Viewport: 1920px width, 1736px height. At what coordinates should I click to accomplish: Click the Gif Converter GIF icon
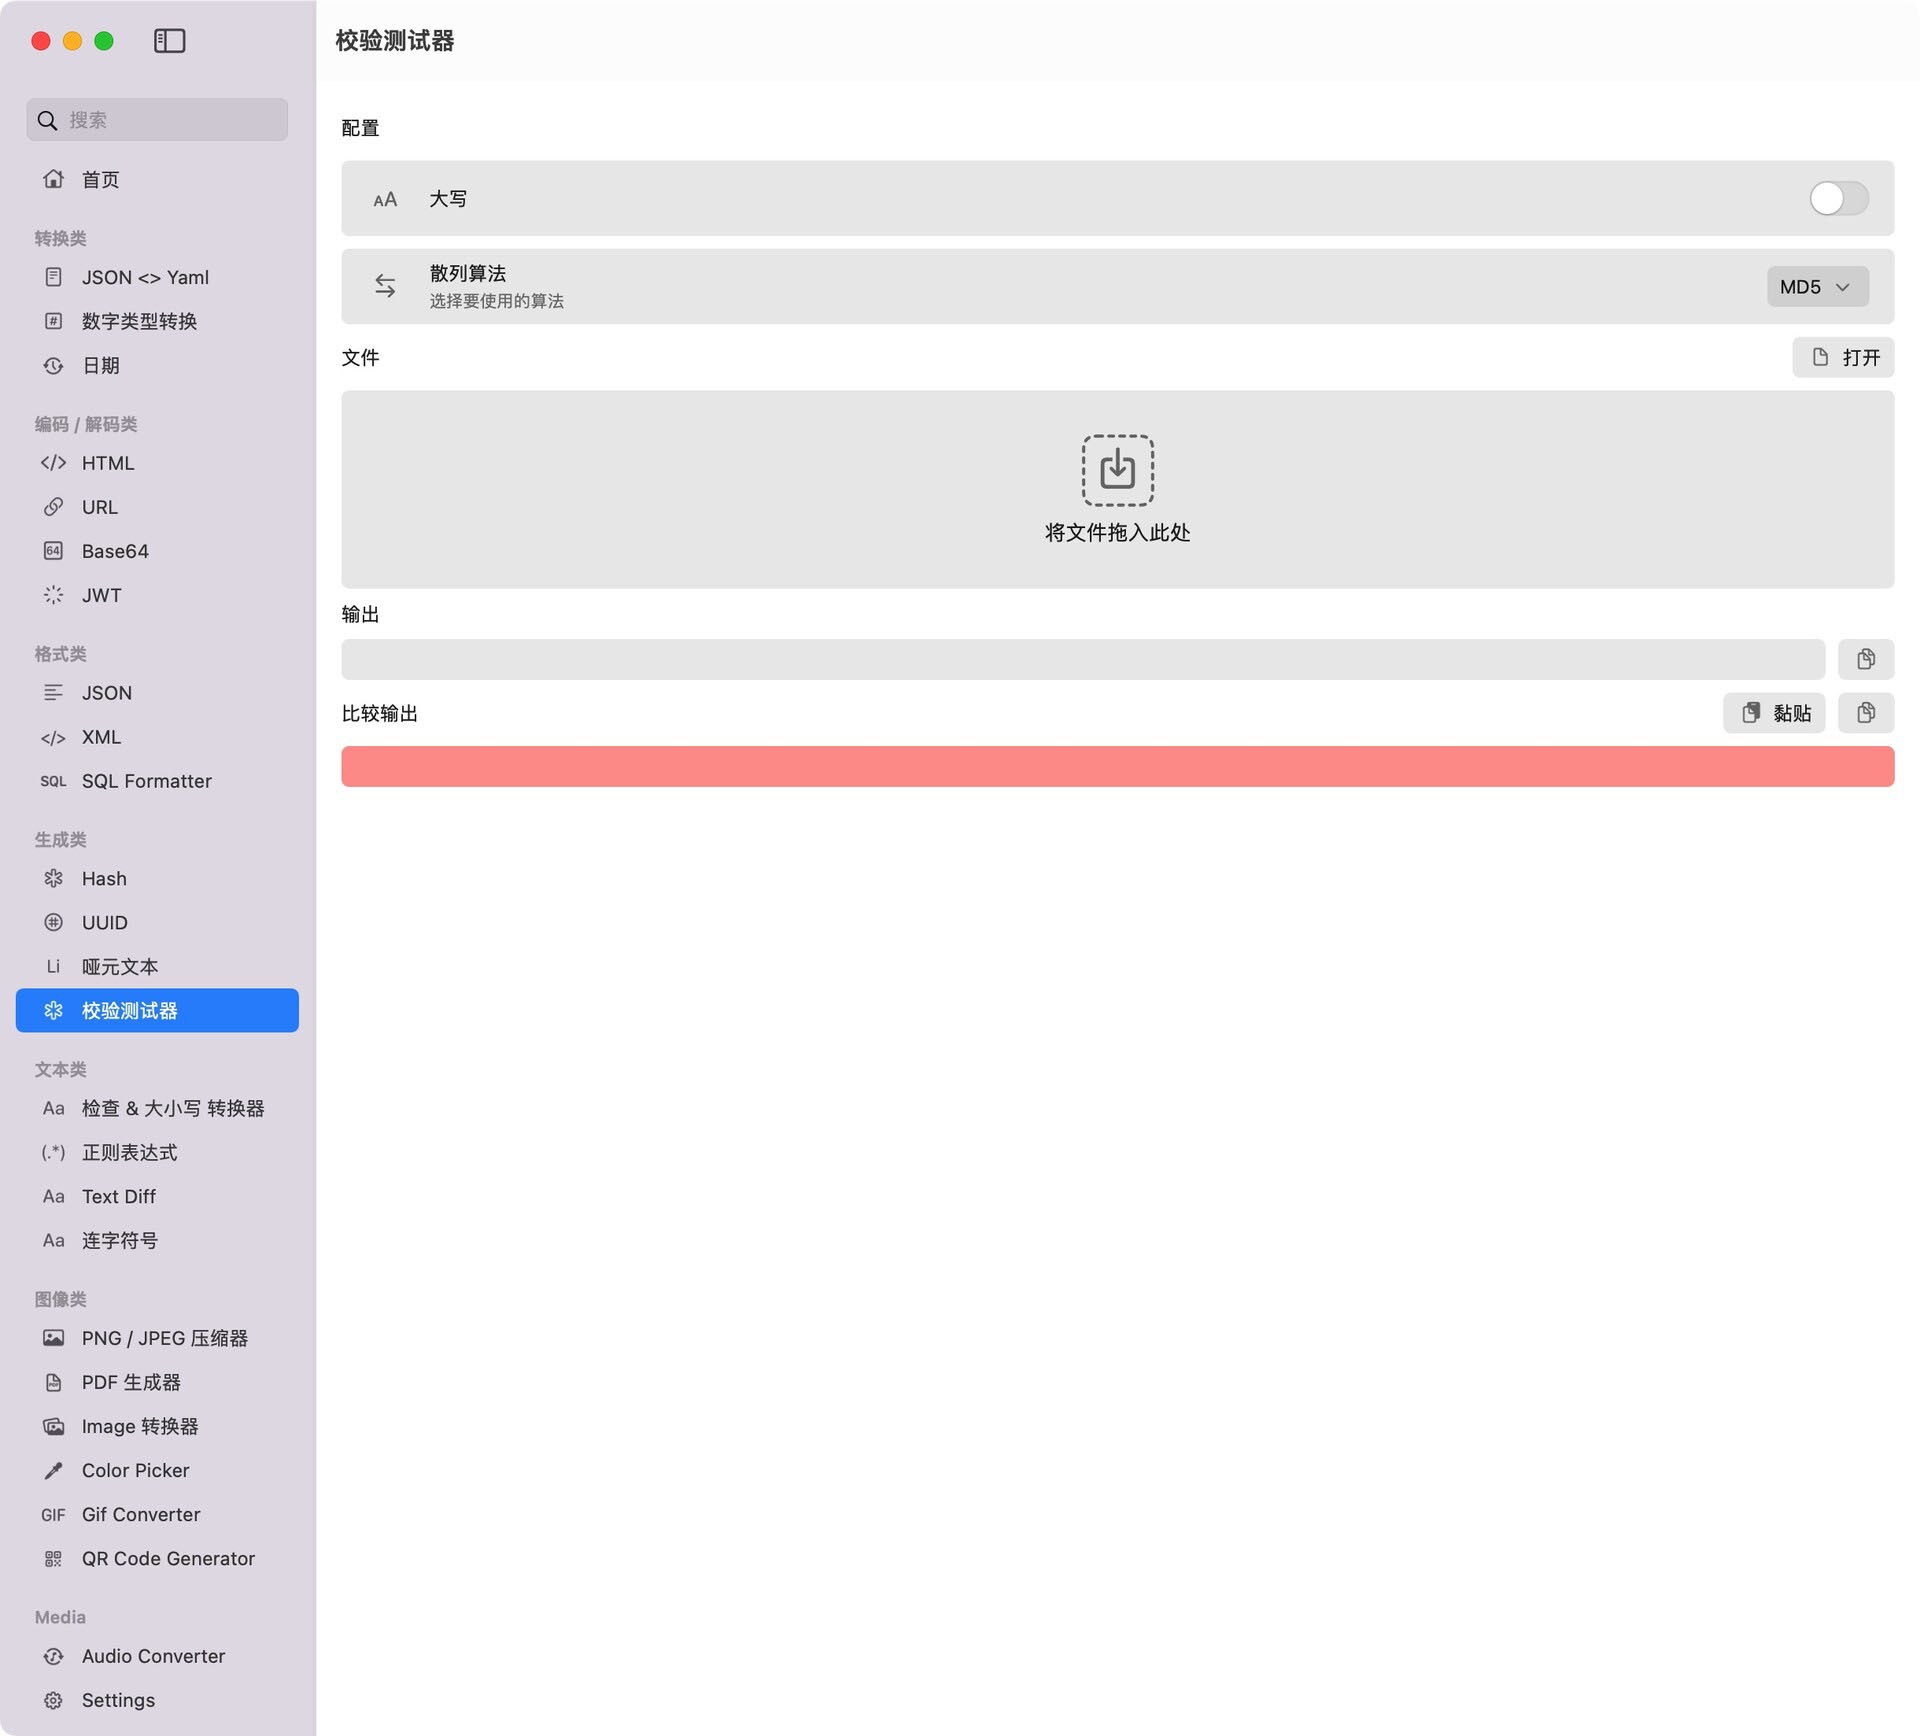point(53,1515)
